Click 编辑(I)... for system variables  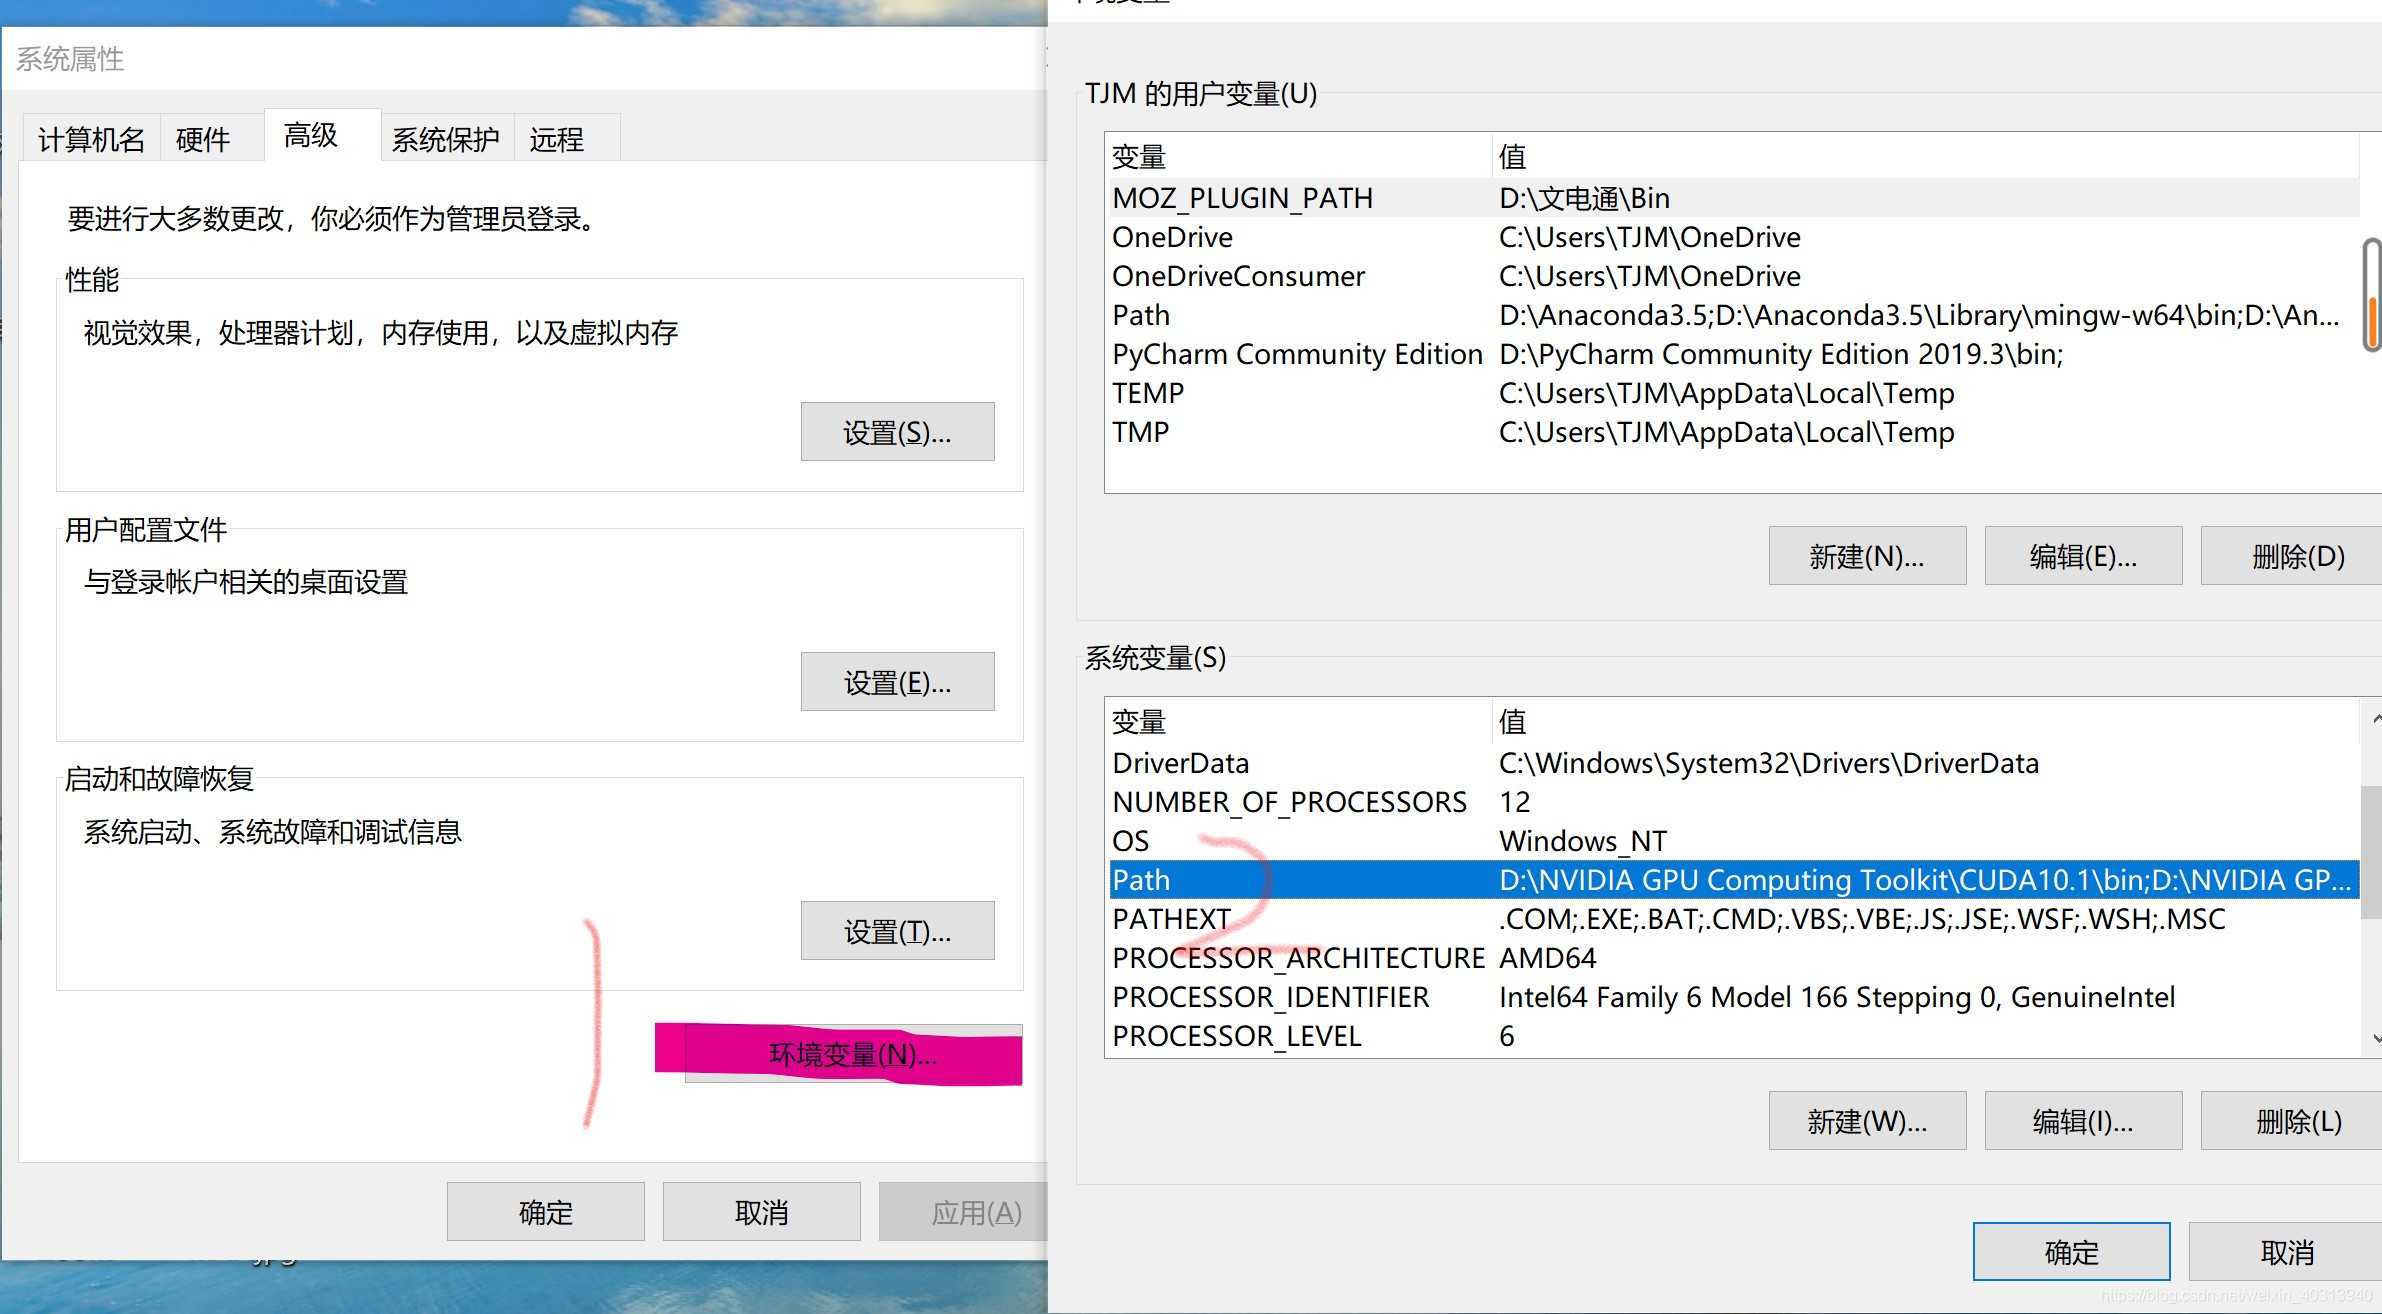pos(2083,1121)
